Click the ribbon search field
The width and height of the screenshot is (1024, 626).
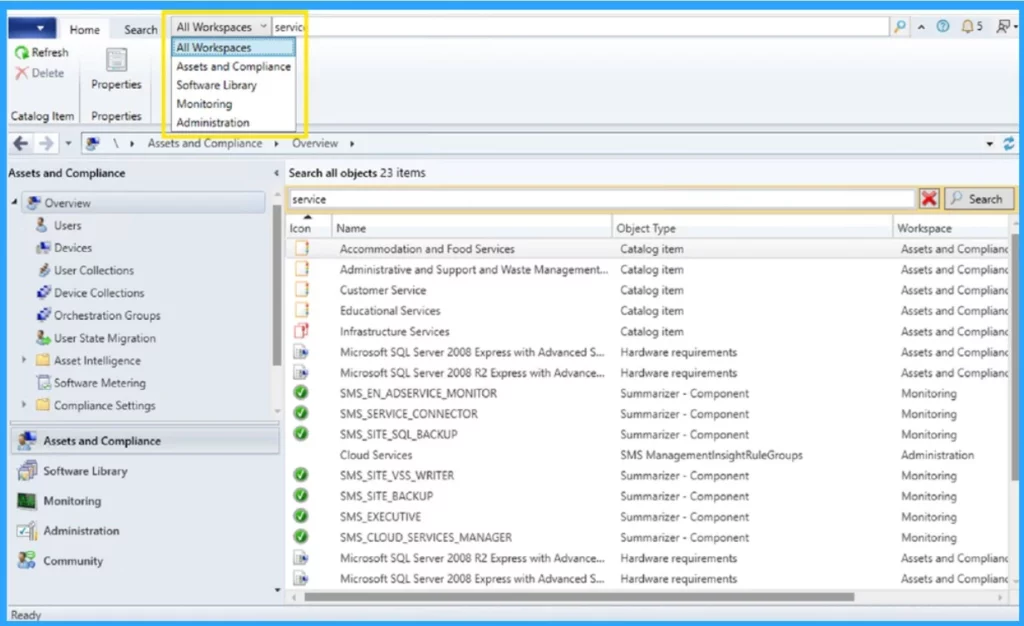[580, 27]
